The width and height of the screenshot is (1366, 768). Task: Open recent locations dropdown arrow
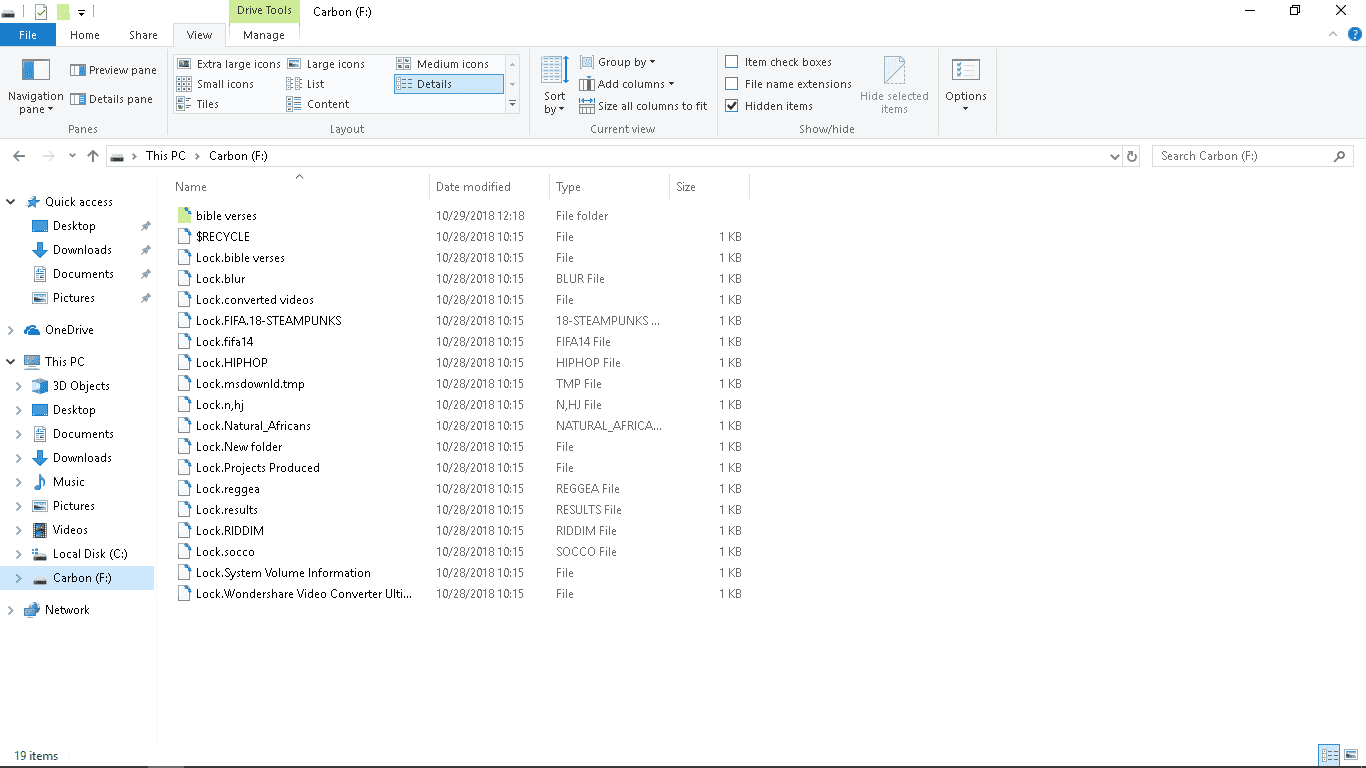72,156
